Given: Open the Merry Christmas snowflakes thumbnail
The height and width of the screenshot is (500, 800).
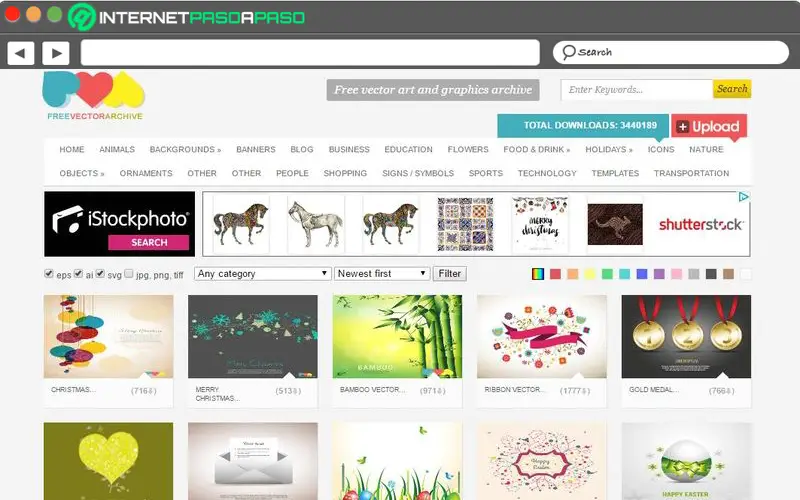Looking at the screenshot, I should coord(253,336).
